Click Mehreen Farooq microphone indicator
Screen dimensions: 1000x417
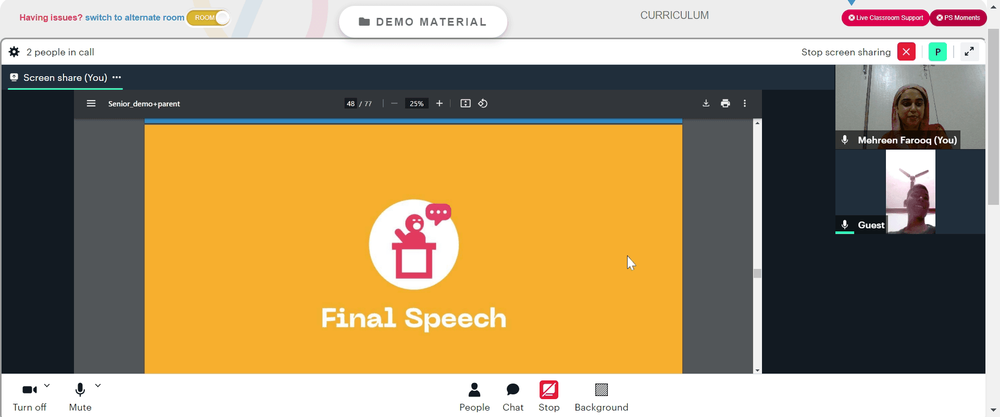(845, 140)
